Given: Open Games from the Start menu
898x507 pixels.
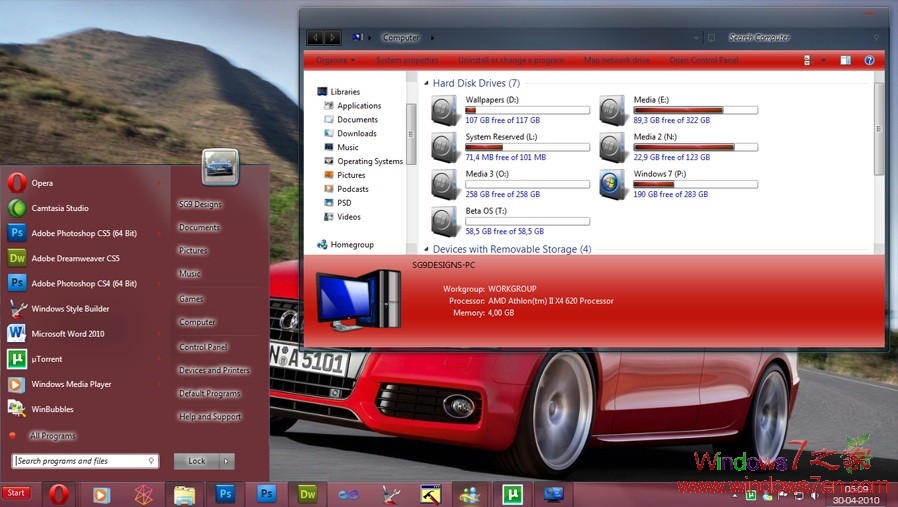Looking at the screenshot, I should tap(191, 298).
